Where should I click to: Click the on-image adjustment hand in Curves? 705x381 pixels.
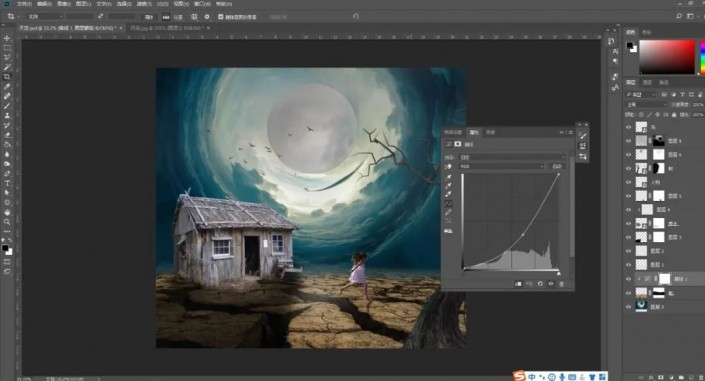click(x=448, y=167)
